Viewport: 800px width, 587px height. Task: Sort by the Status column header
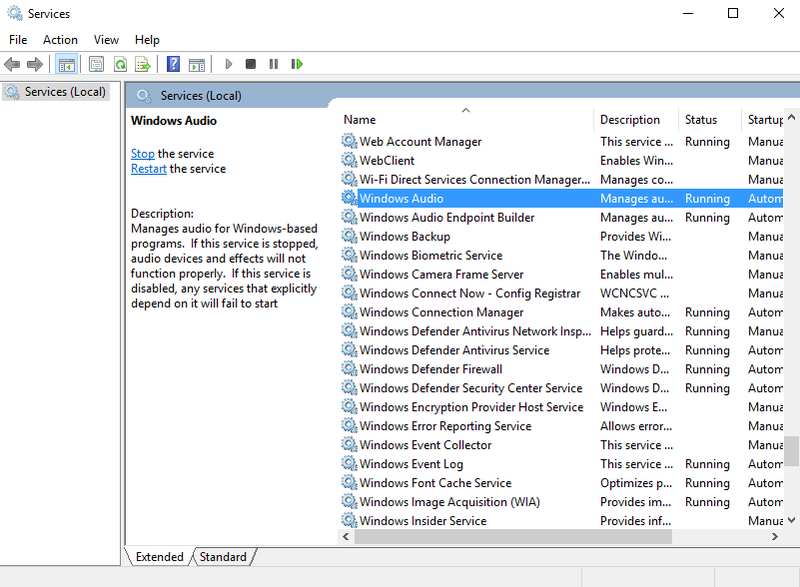coord(710,119)
